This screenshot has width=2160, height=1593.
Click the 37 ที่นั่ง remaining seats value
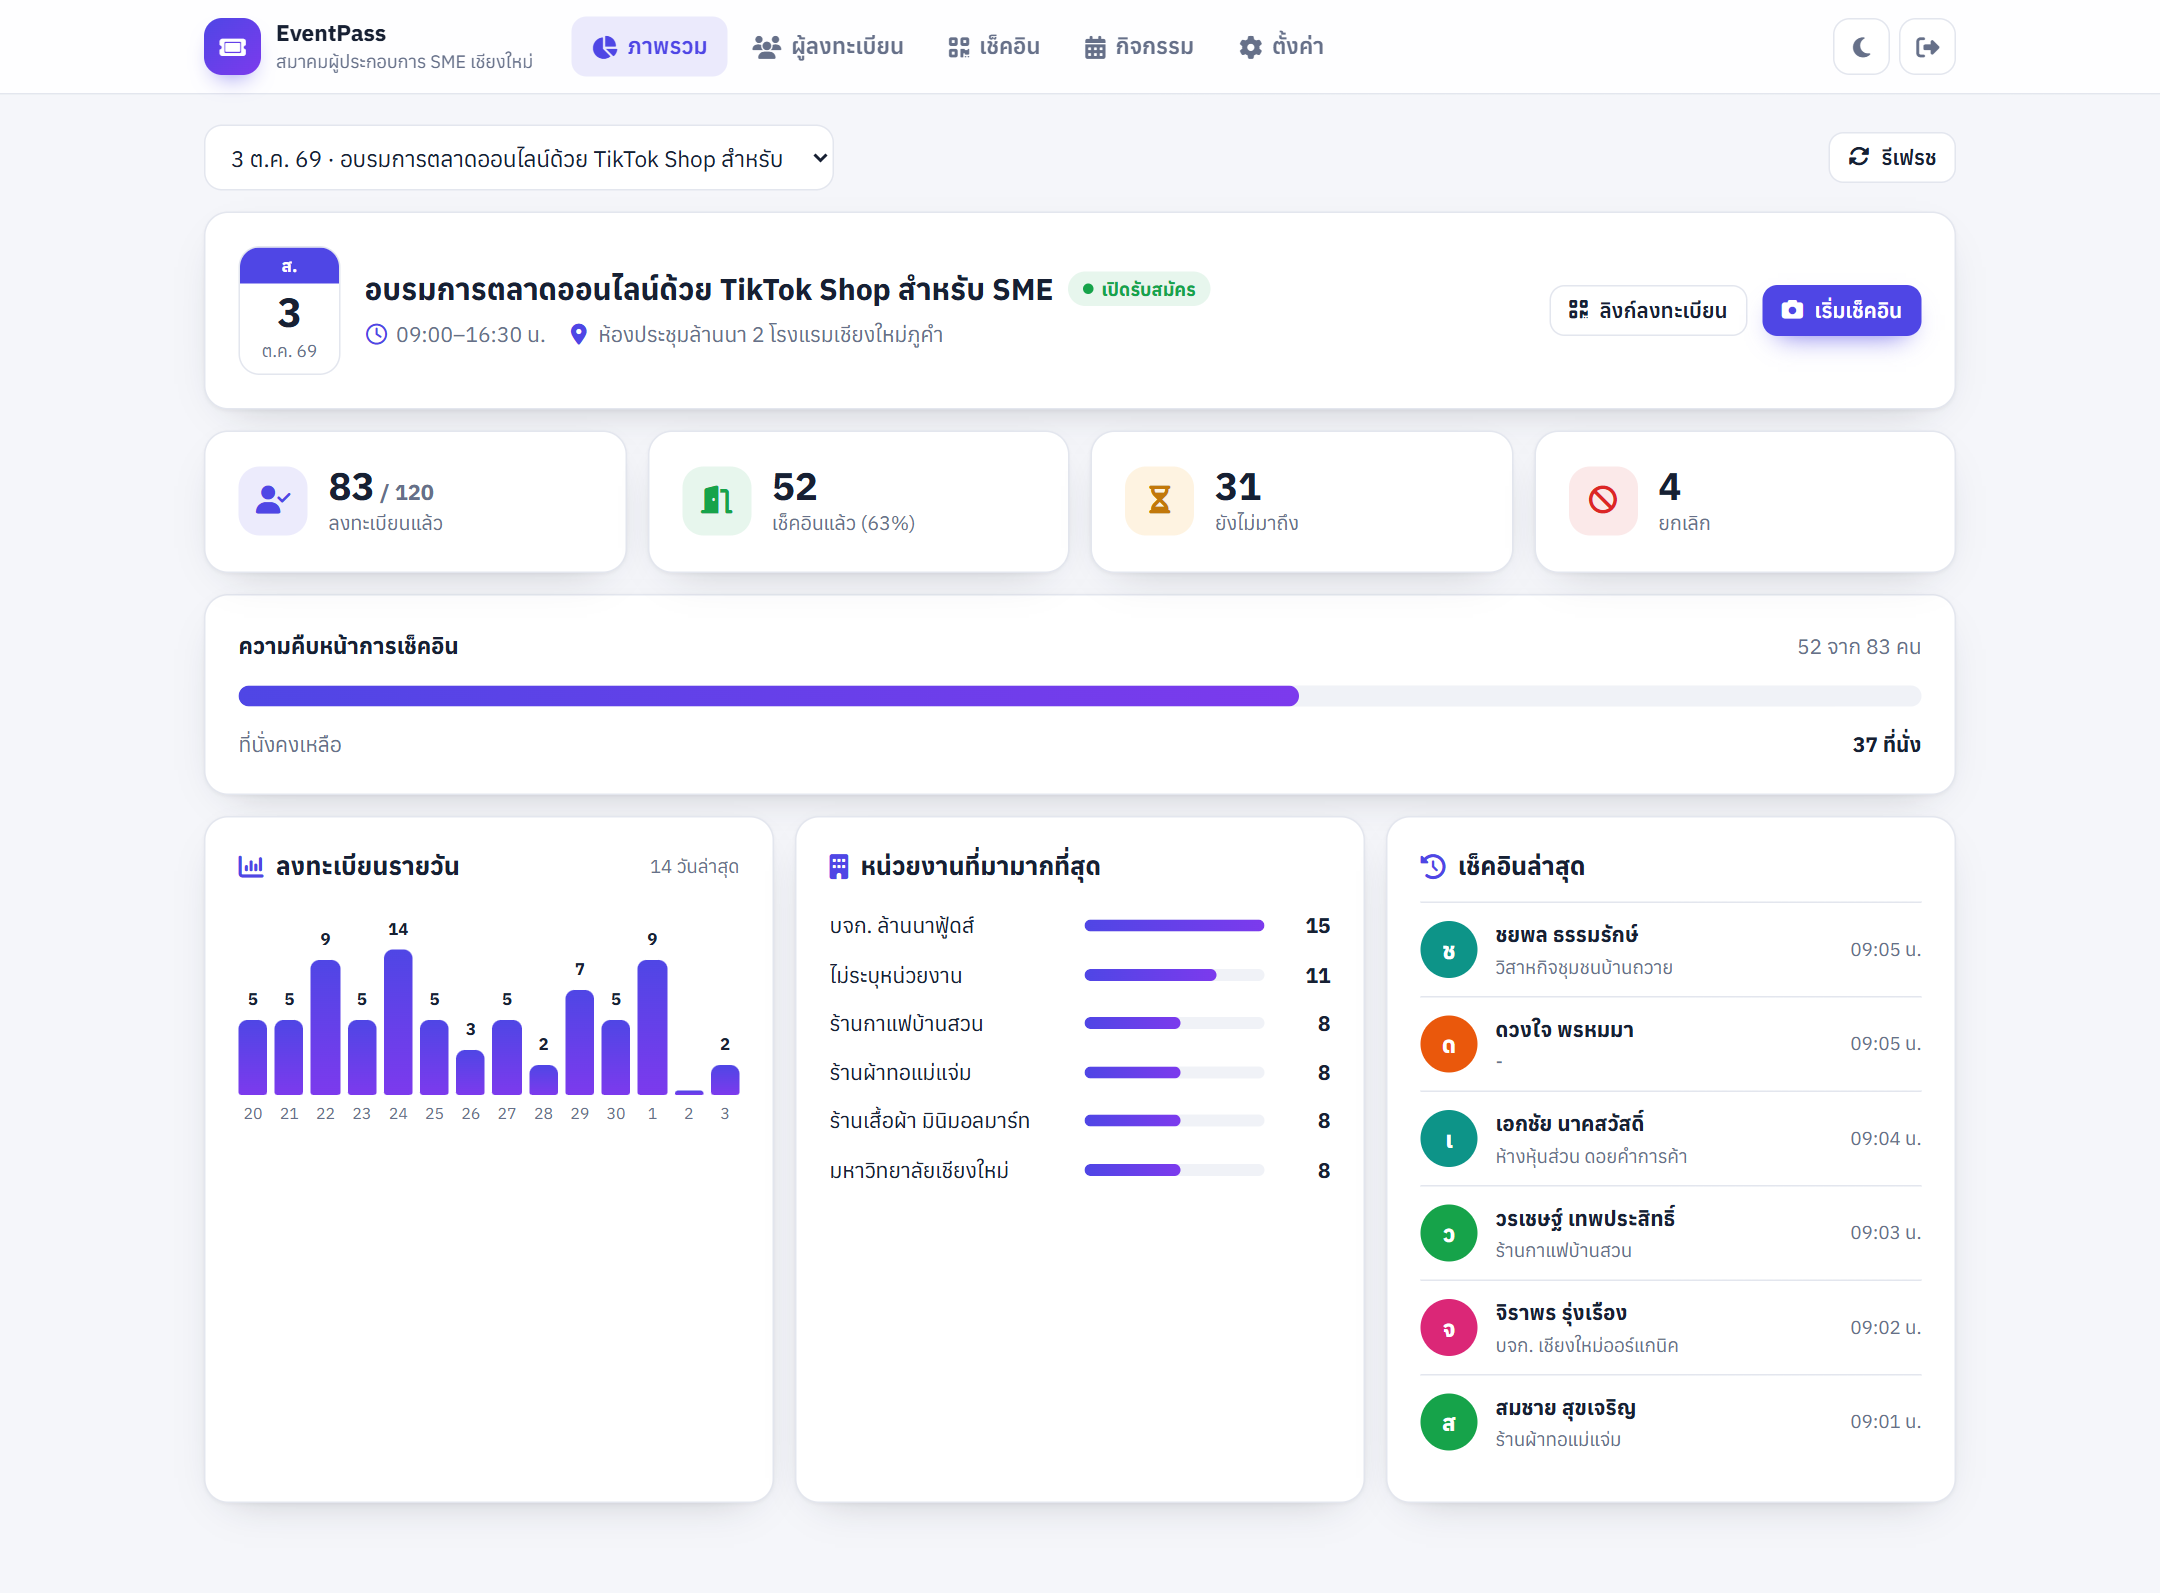(1886, 744)
